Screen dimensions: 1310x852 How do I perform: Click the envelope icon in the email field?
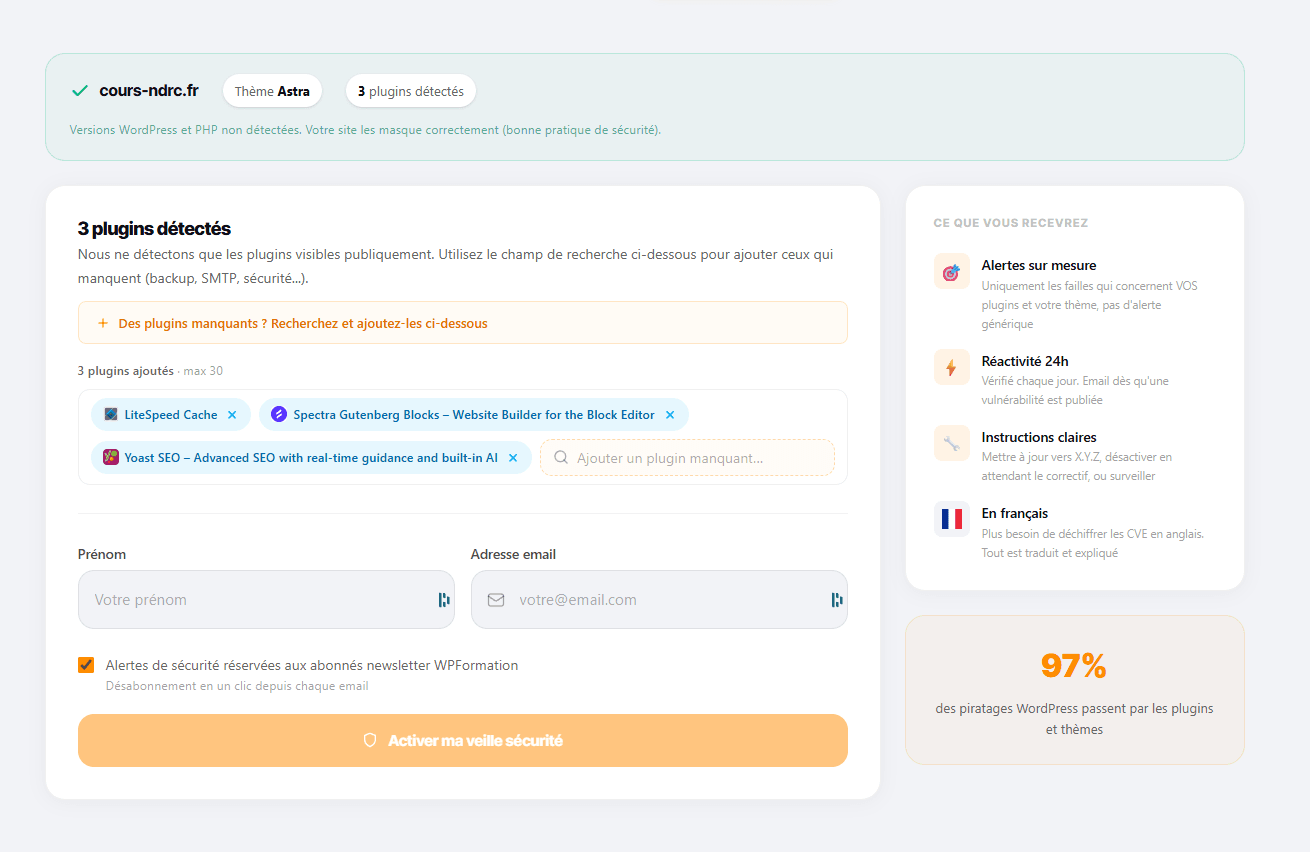[x=497, y=600]
